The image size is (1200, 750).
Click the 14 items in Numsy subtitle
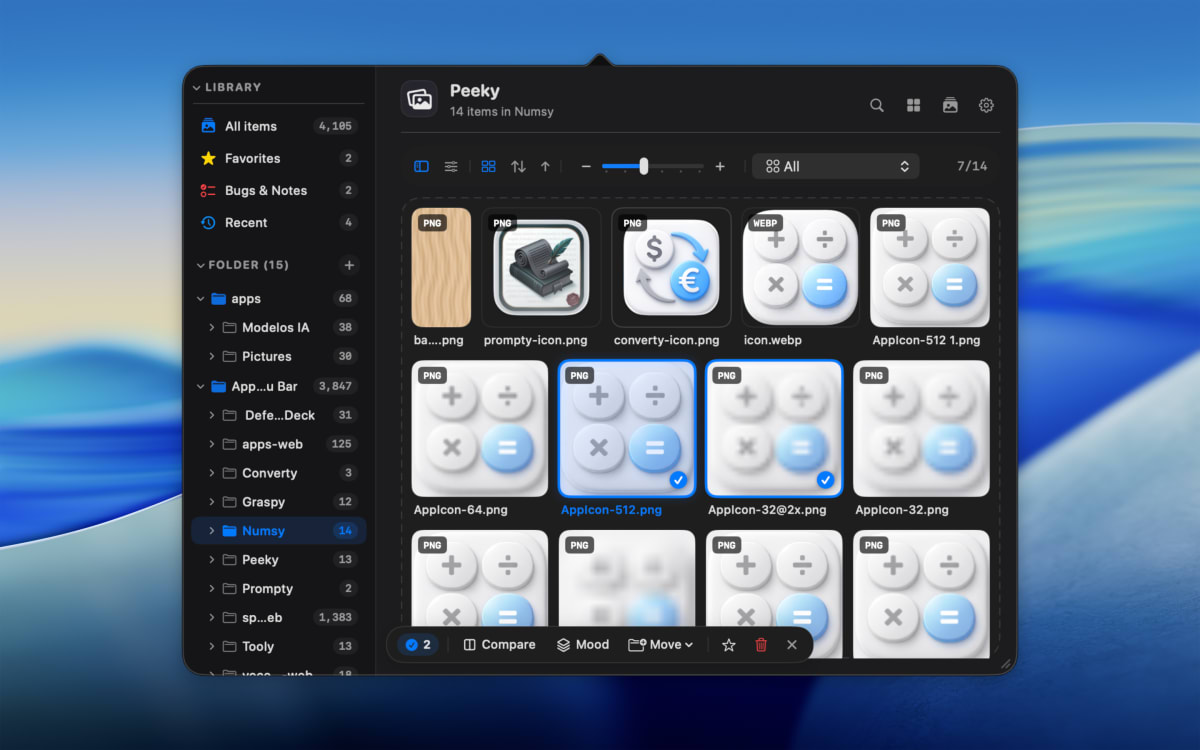click(501, 112)
